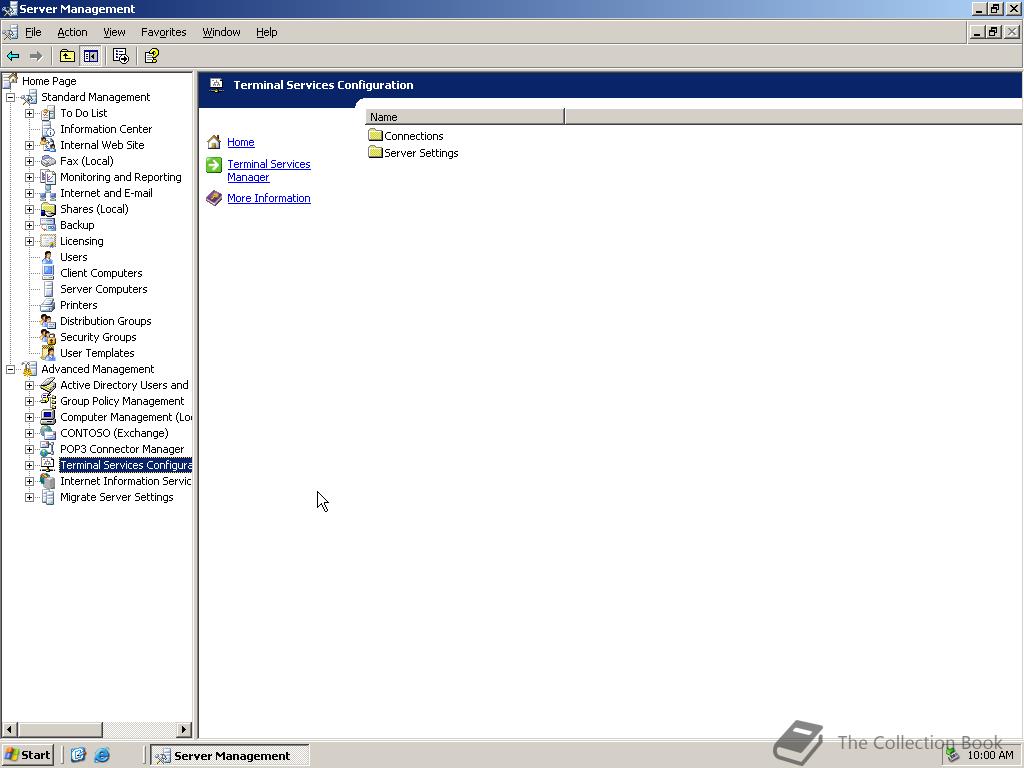Viewport: 1024px width, 768px height.
Task: Click the Up one level toolbar icon
Action: (67, 56)
